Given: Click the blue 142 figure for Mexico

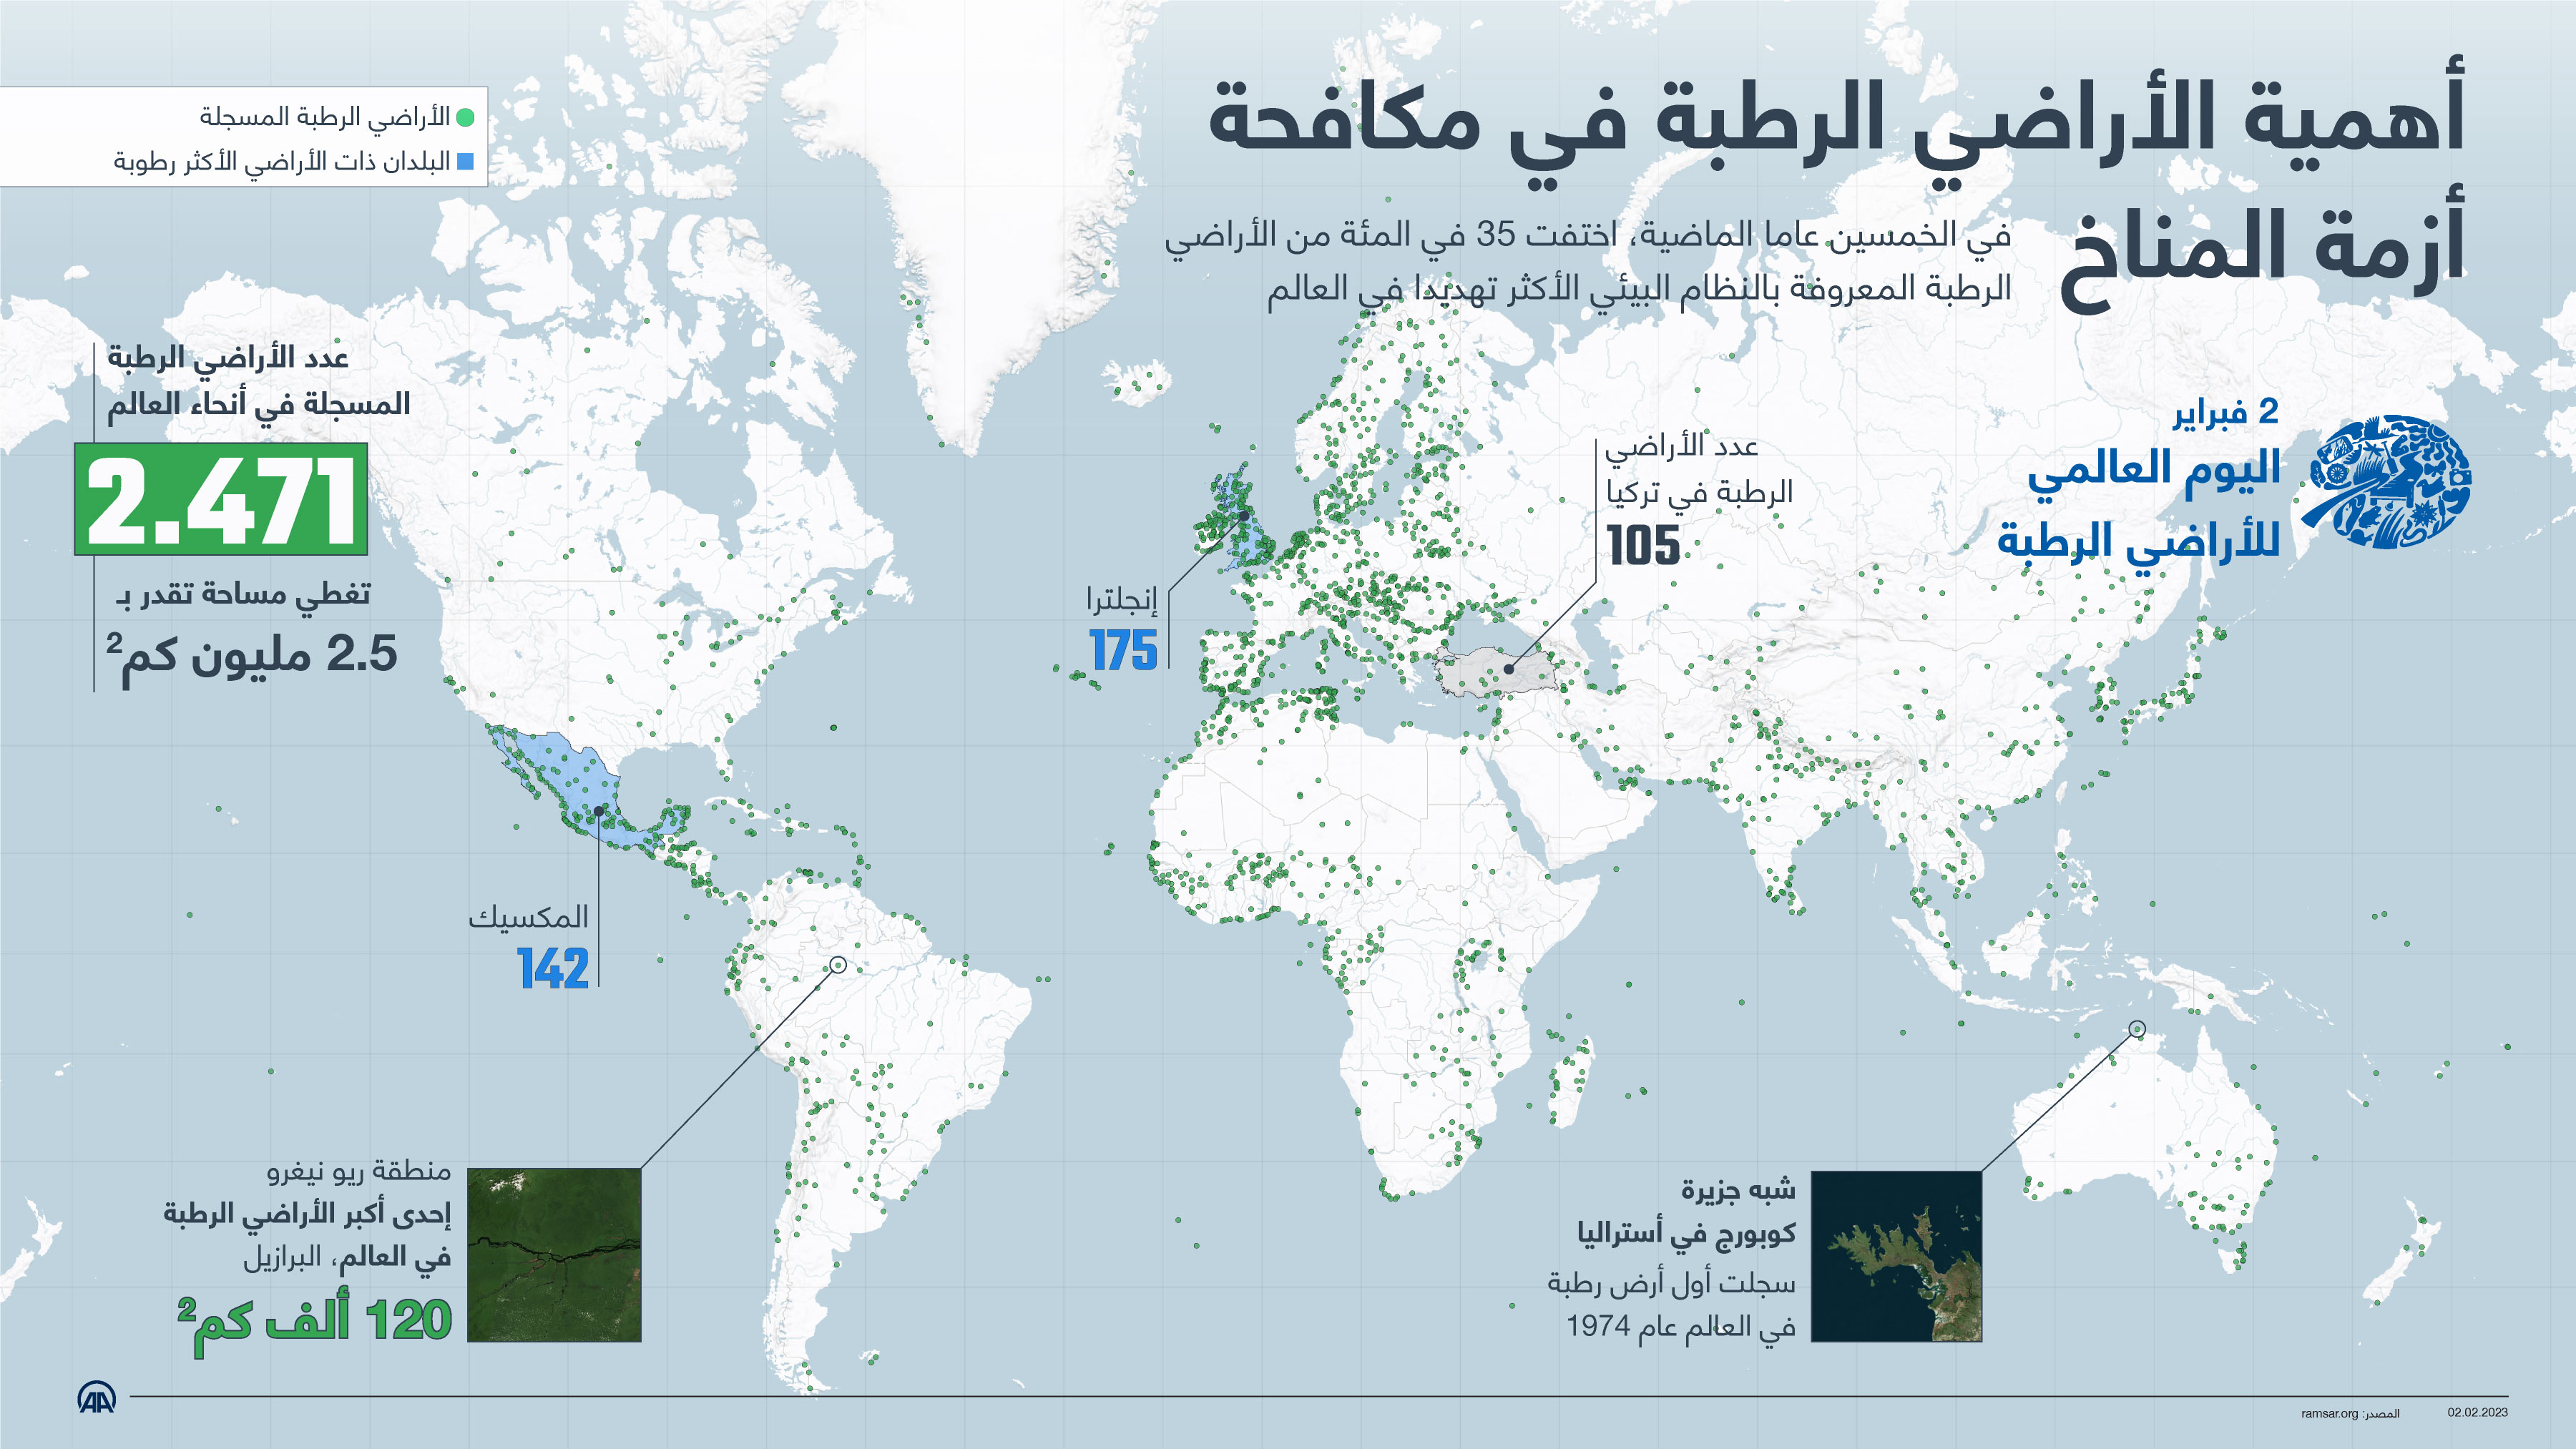Looking at the screenshot, I should click(553, 969).
